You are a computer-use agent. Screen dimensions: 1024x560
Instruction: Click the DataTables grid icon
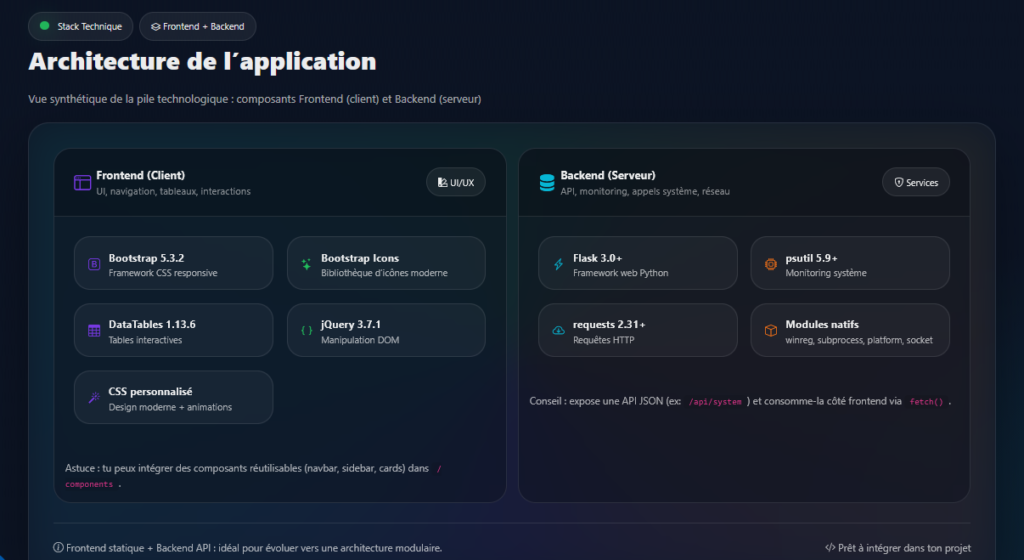point(94,331)
